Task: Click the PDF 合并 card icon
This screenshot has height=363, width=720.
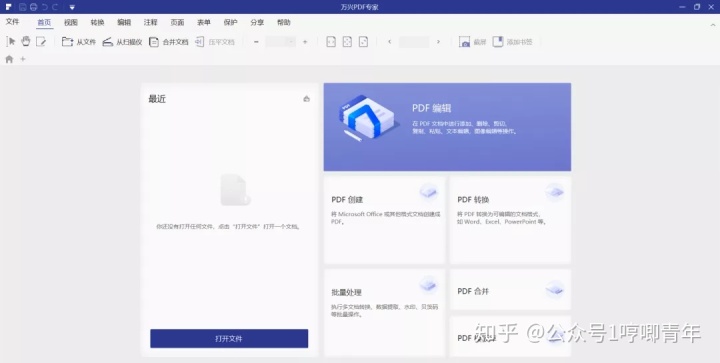Action: click(x=554, y=290)
